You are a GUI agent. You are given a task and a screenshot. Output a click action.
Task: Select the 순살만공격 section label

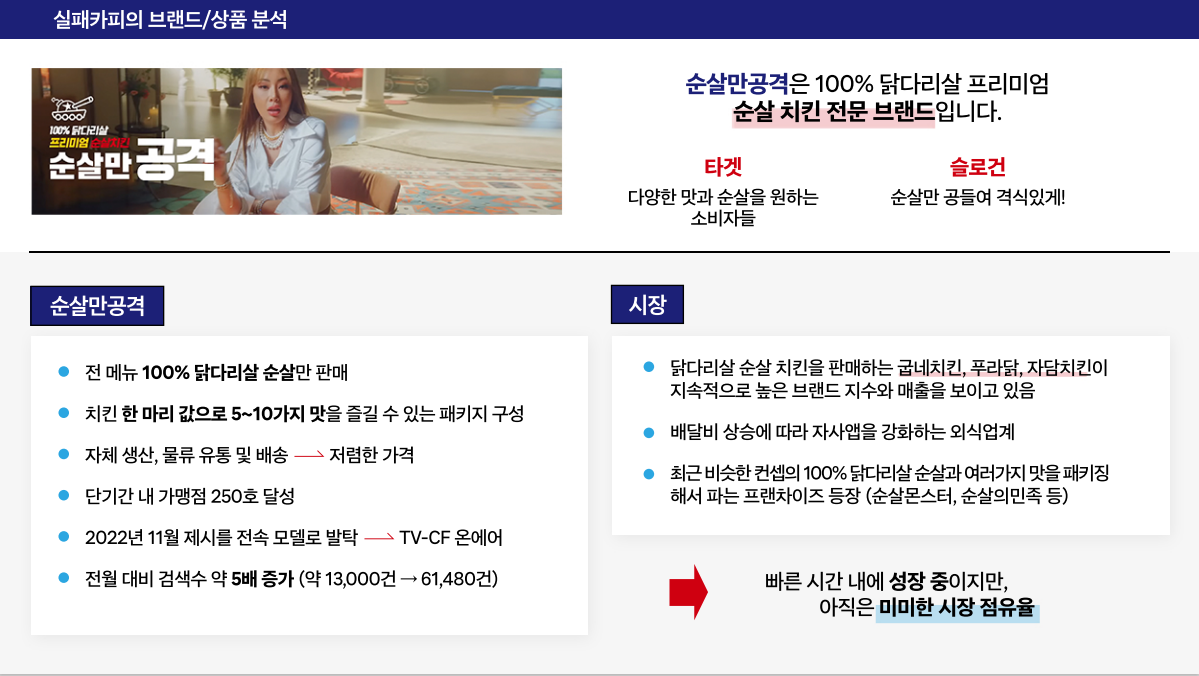click(97, 306)
